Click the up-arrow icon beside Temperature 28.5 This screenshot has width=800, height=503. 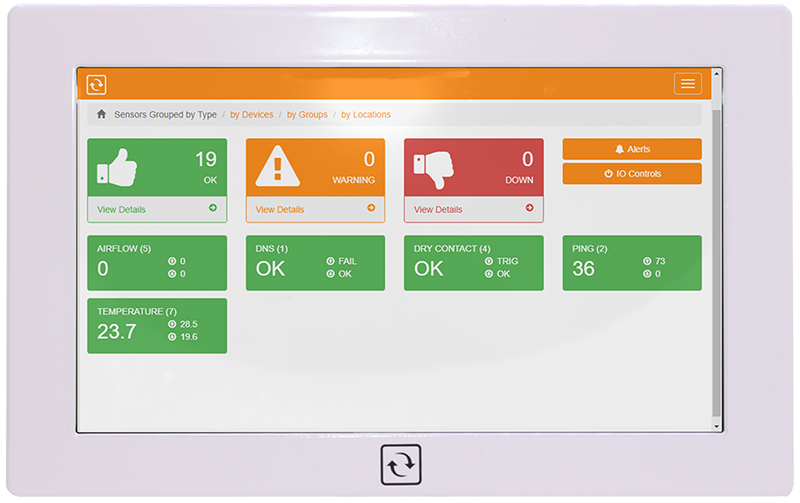(x=172, y=324)
